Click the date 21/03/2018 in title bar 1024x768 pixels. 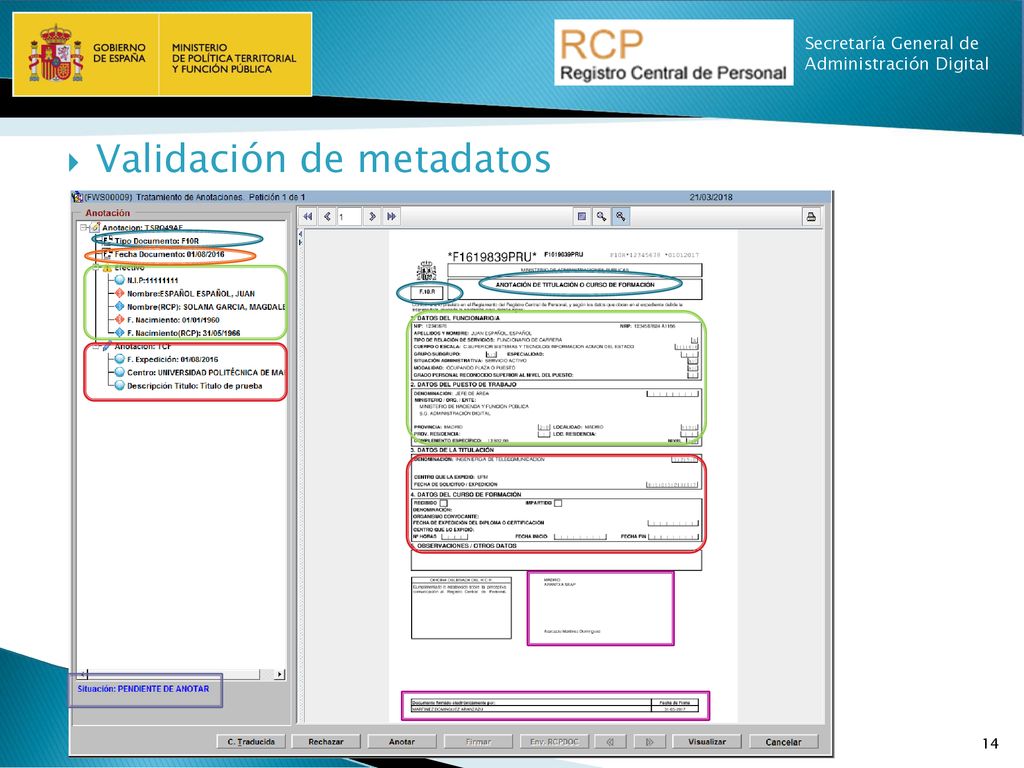tap(711, 197)
